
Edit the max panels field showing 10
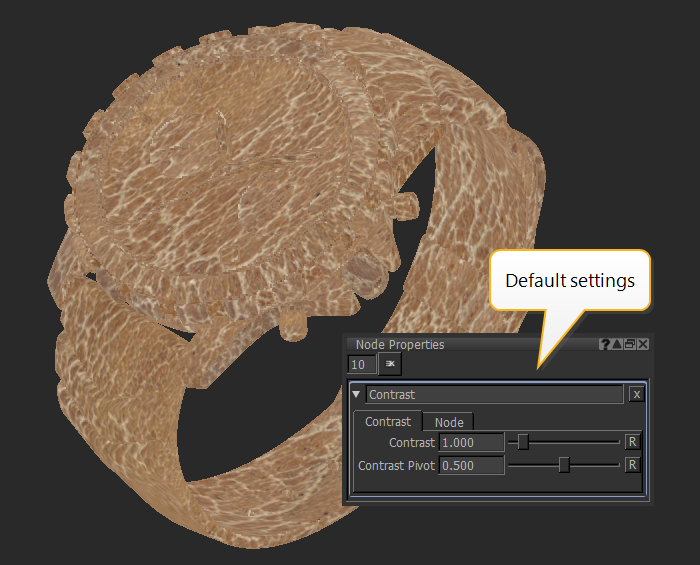[x=362, y=365]
